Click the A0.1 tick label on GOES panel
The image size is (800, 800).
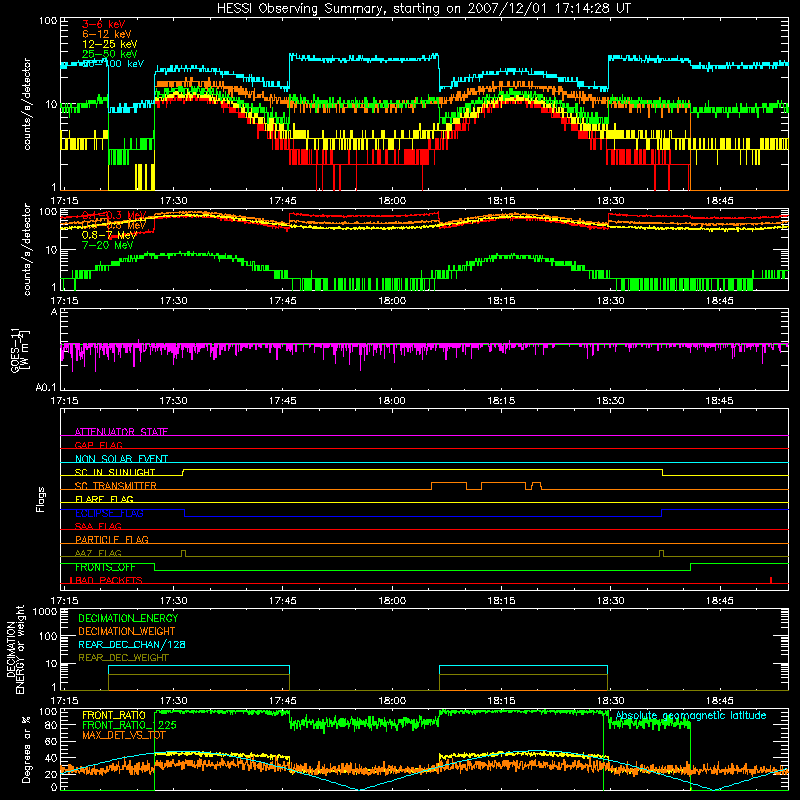46,388
